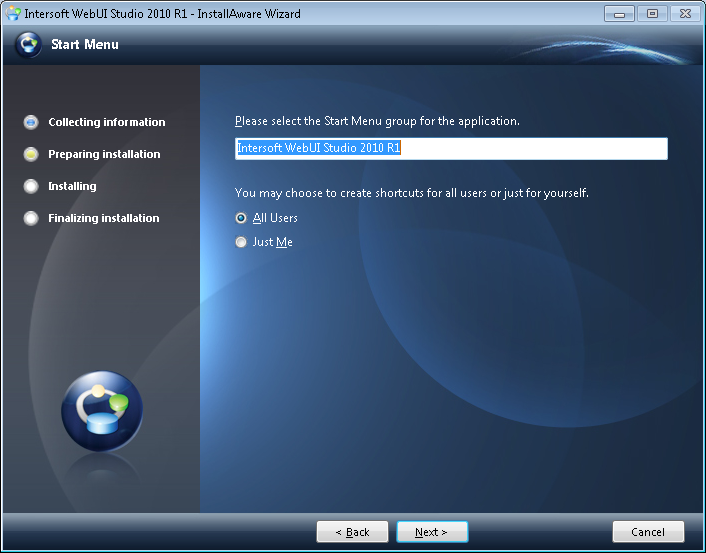The width and height of the screenshot is (706, 553).
Task: Click the Collecting information step label
Action: click(107, 122)
